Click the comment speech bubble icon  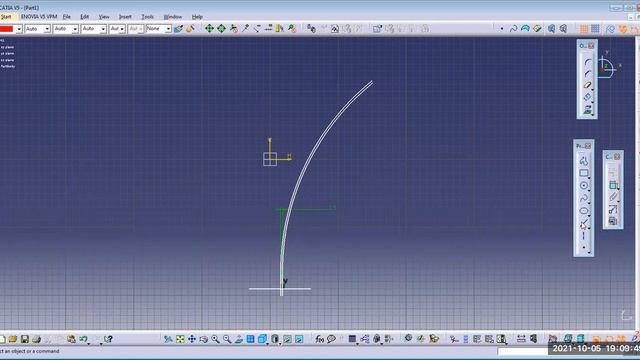[x=331, y=339]
